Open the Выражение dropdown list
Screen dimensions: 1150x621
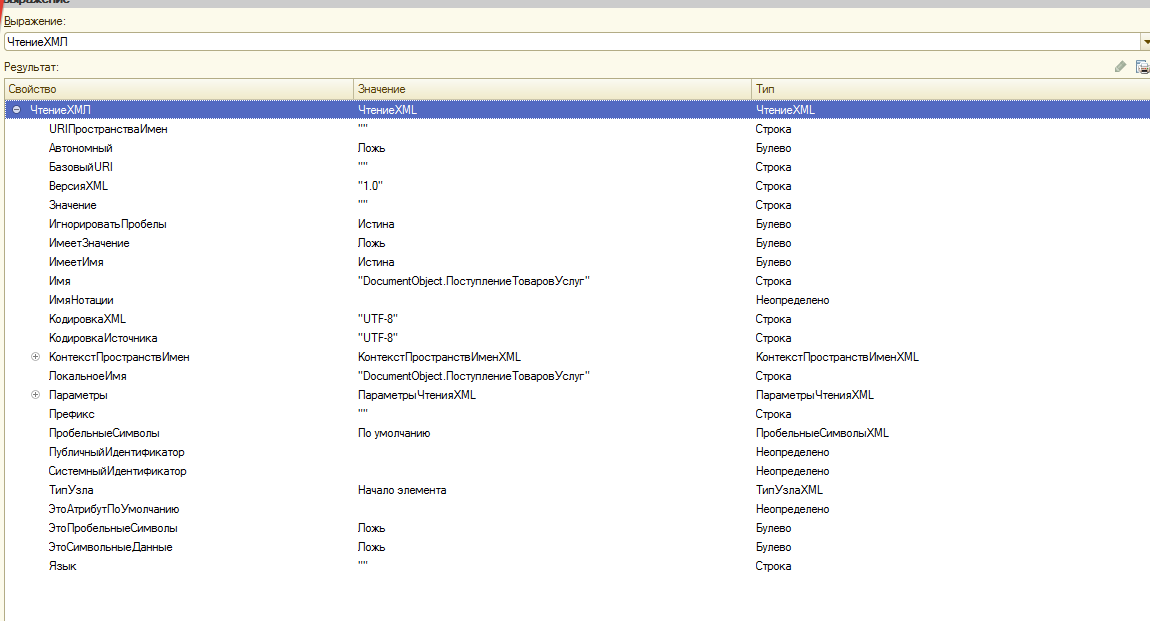point(1144,41)
